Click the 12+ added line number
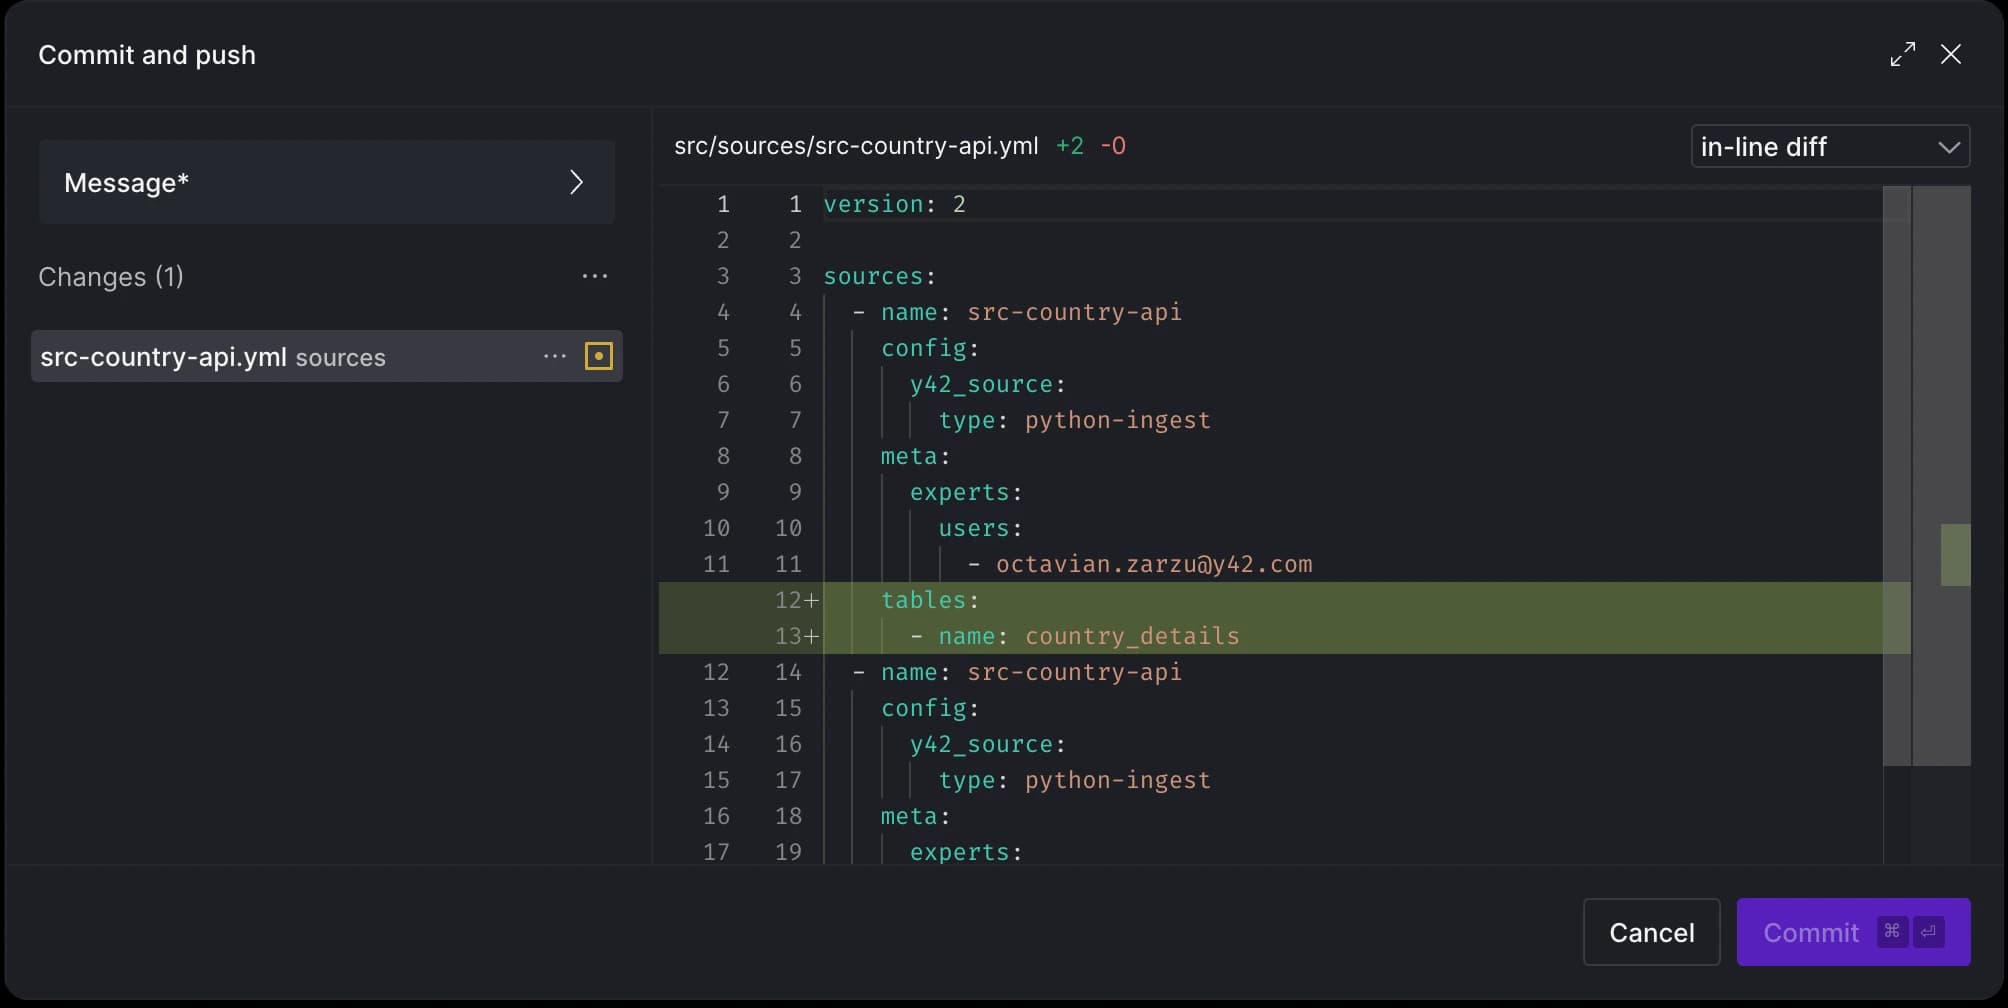This screenshot has height=1008, width=2008. coord(796,600)
